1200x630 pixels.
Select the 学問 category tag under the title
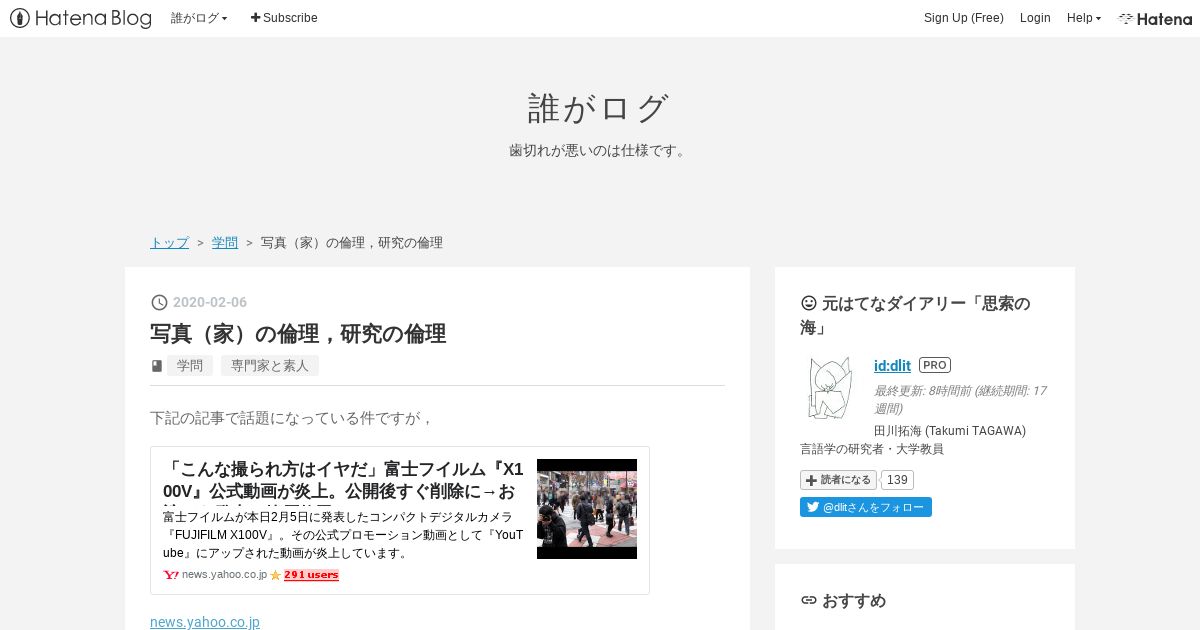[x=190, y=366]
